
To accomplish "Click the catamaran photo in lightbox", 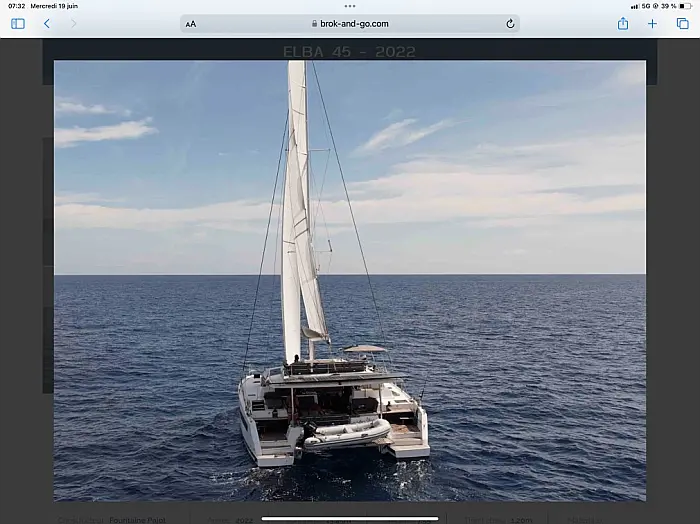I will [x=350, y=281].
